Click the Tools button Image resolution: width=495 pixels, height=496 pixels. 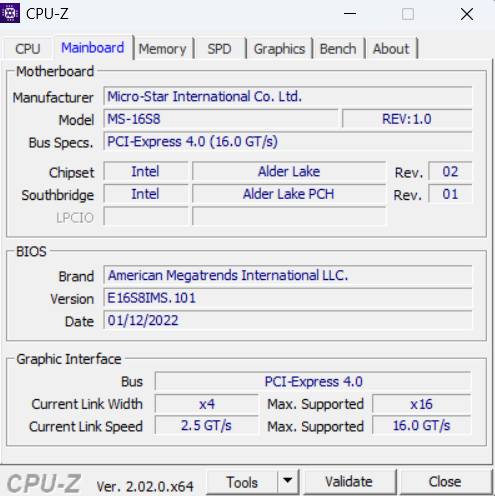click(242, 482)
